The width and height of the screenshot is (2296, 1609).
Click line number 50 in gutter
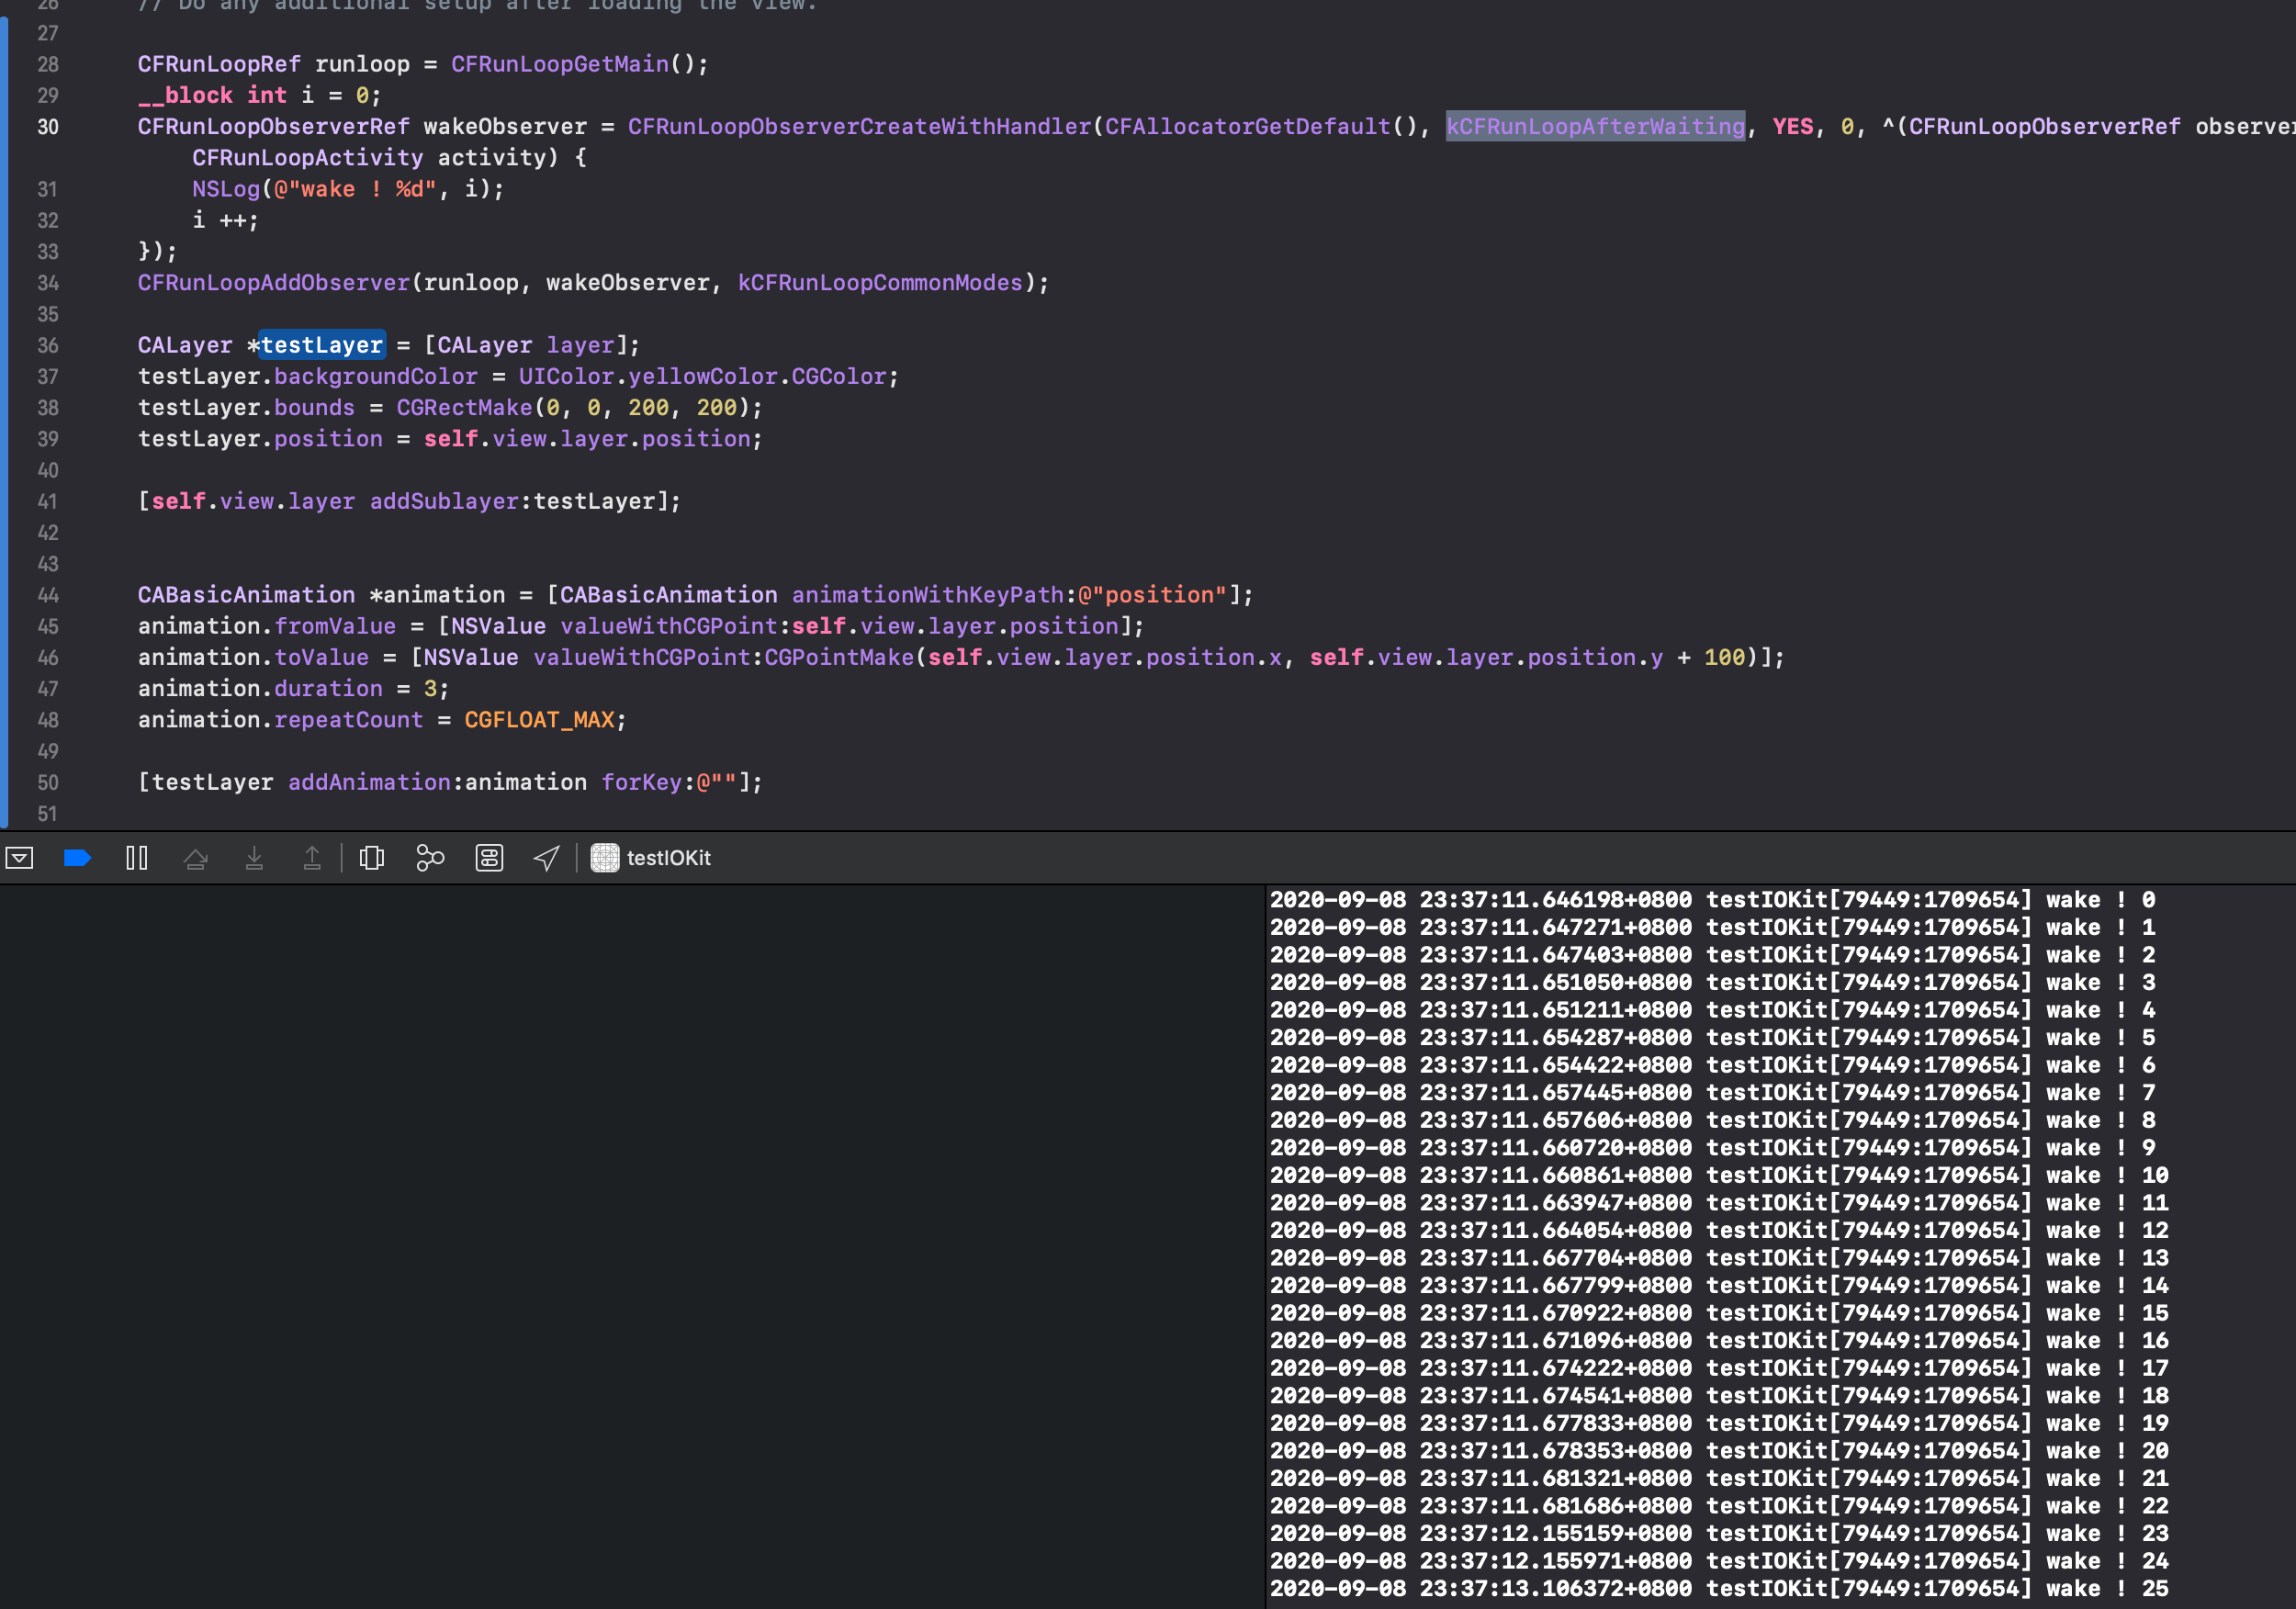click(x=48, y=782)
